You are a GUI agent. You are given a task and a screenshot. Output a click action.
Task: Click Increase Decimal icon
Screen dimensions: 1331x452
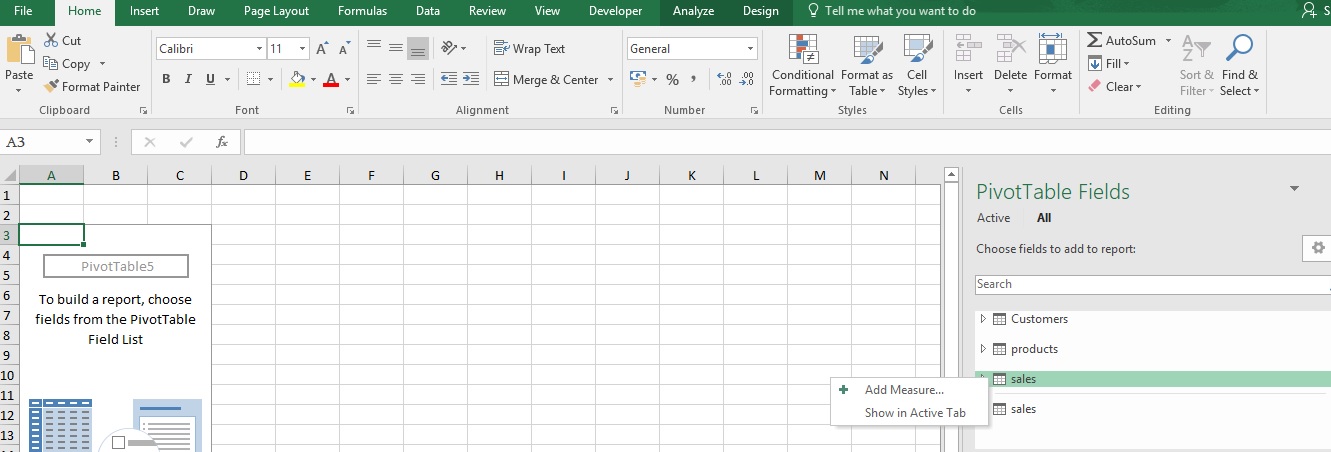click(724, 80)
